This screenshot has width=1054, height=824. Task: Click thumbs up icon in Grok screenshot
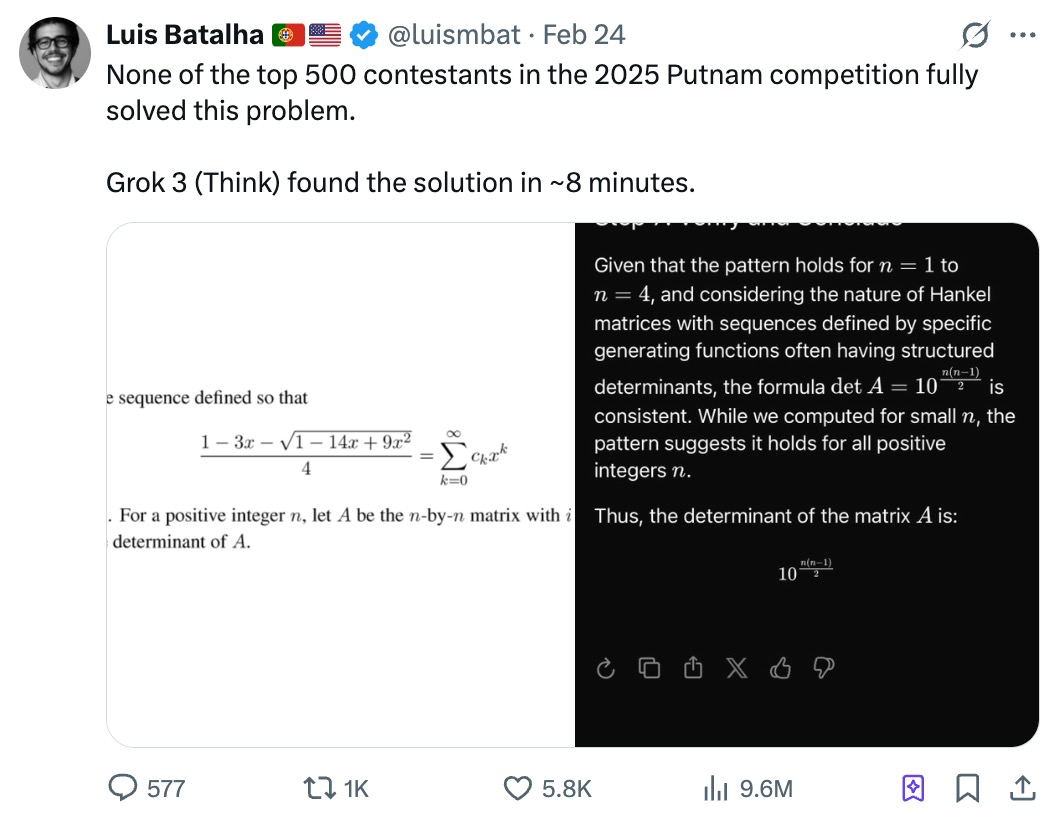(780, 668)
